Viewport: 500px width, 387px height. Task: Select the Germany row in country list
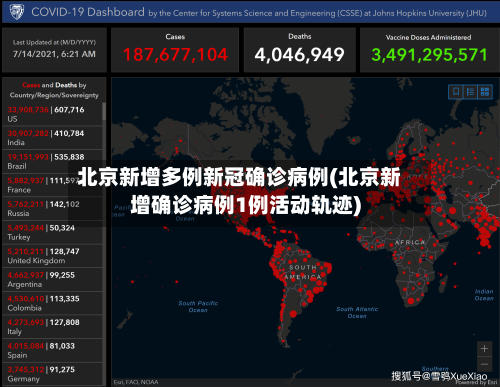click(x=53, y=374)
